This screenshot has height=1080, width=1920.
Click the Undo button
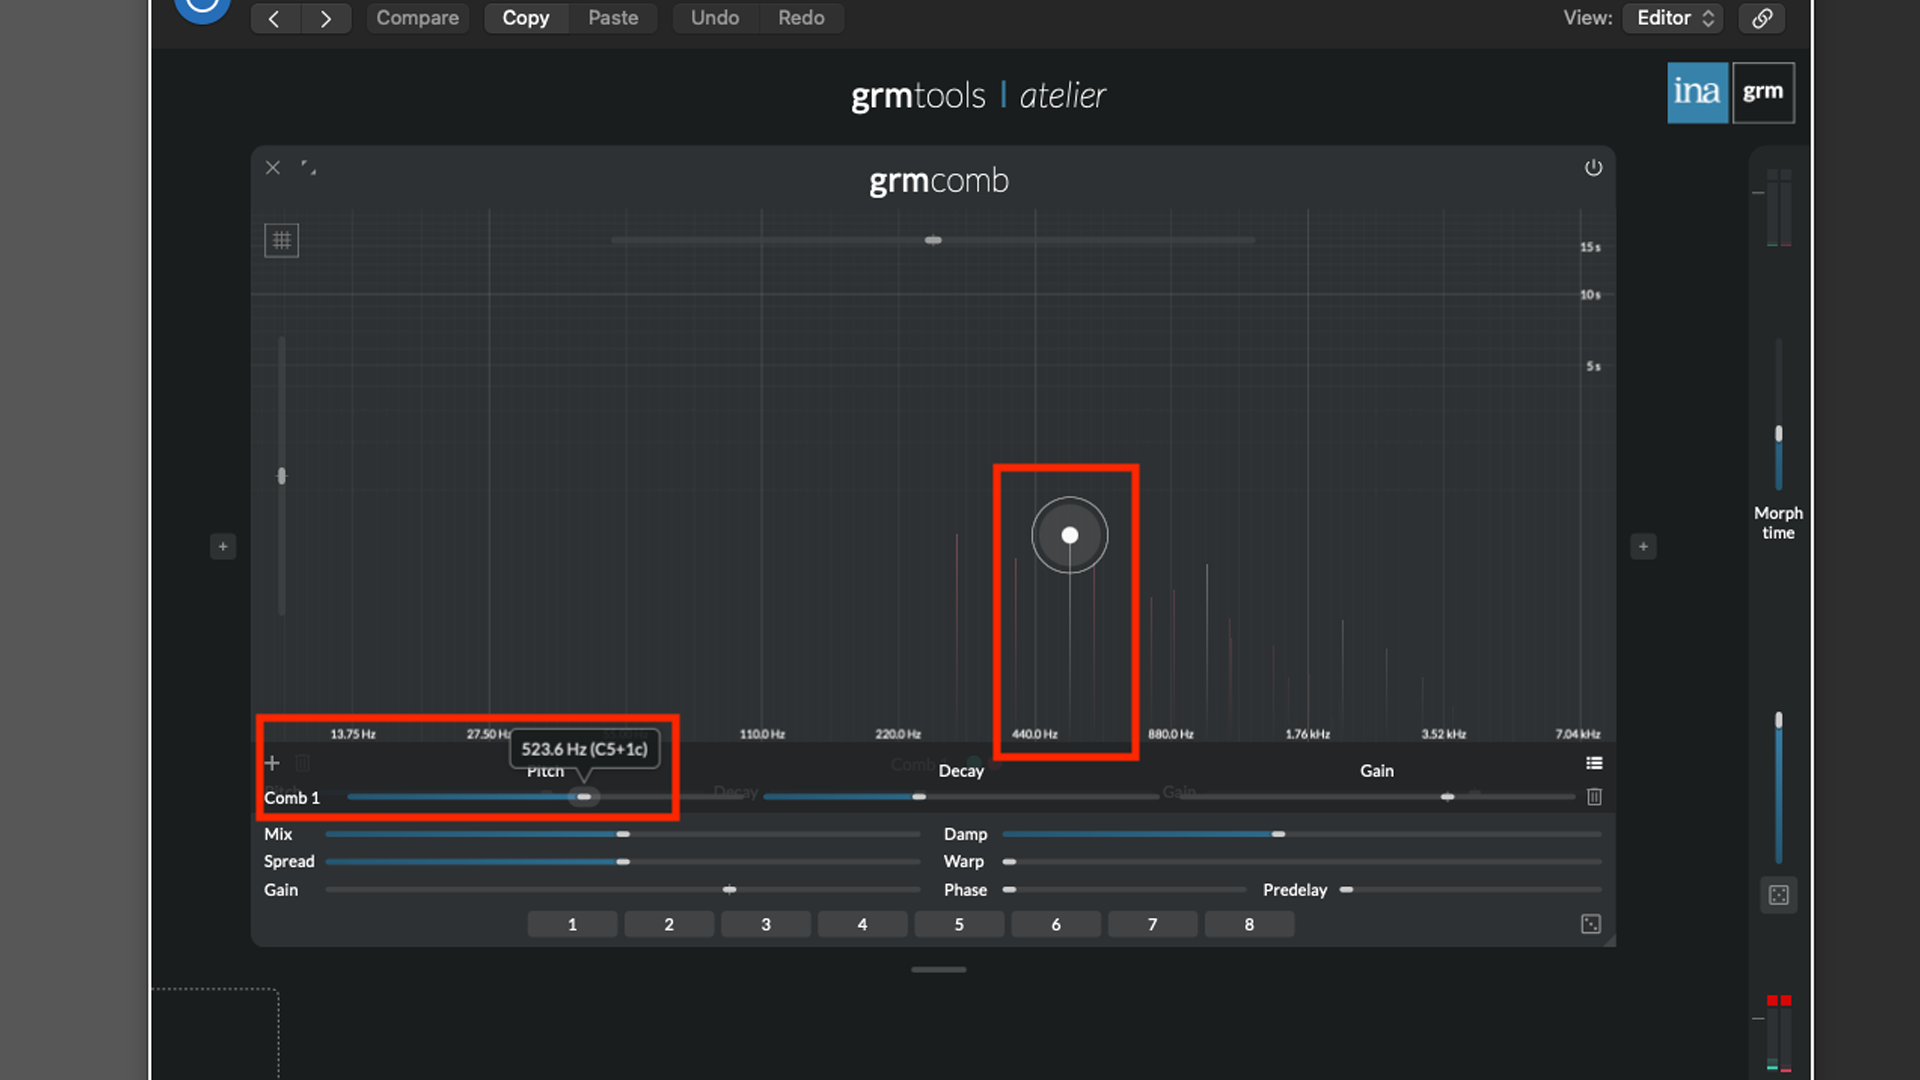(x=715, y=18)
